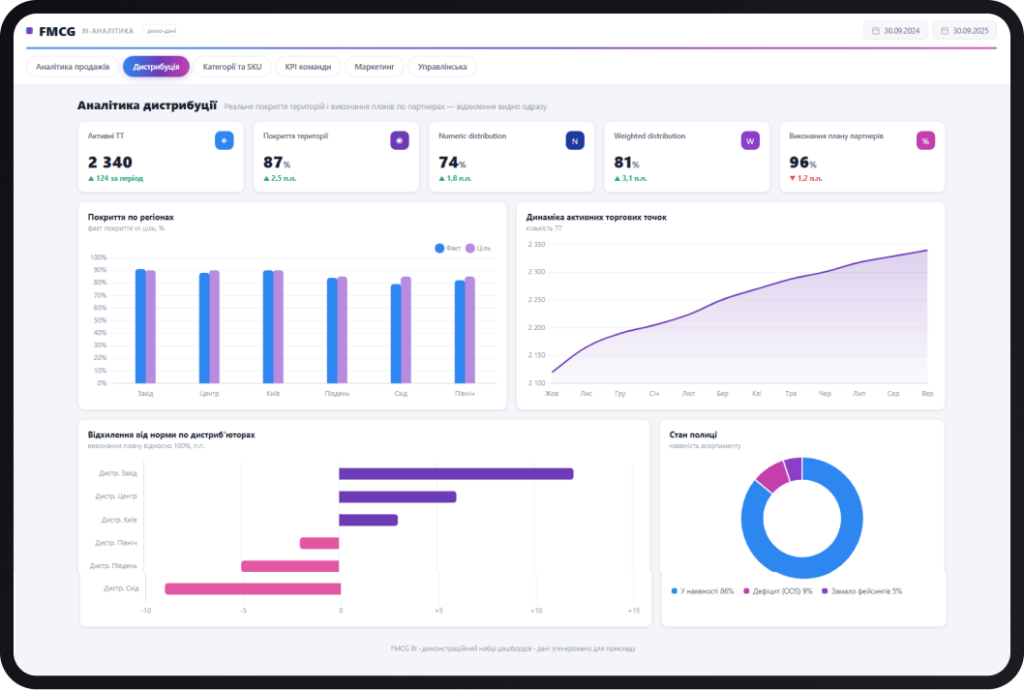Open the KPI команди tab
1024x690 pixels.
tap(308, 67)
